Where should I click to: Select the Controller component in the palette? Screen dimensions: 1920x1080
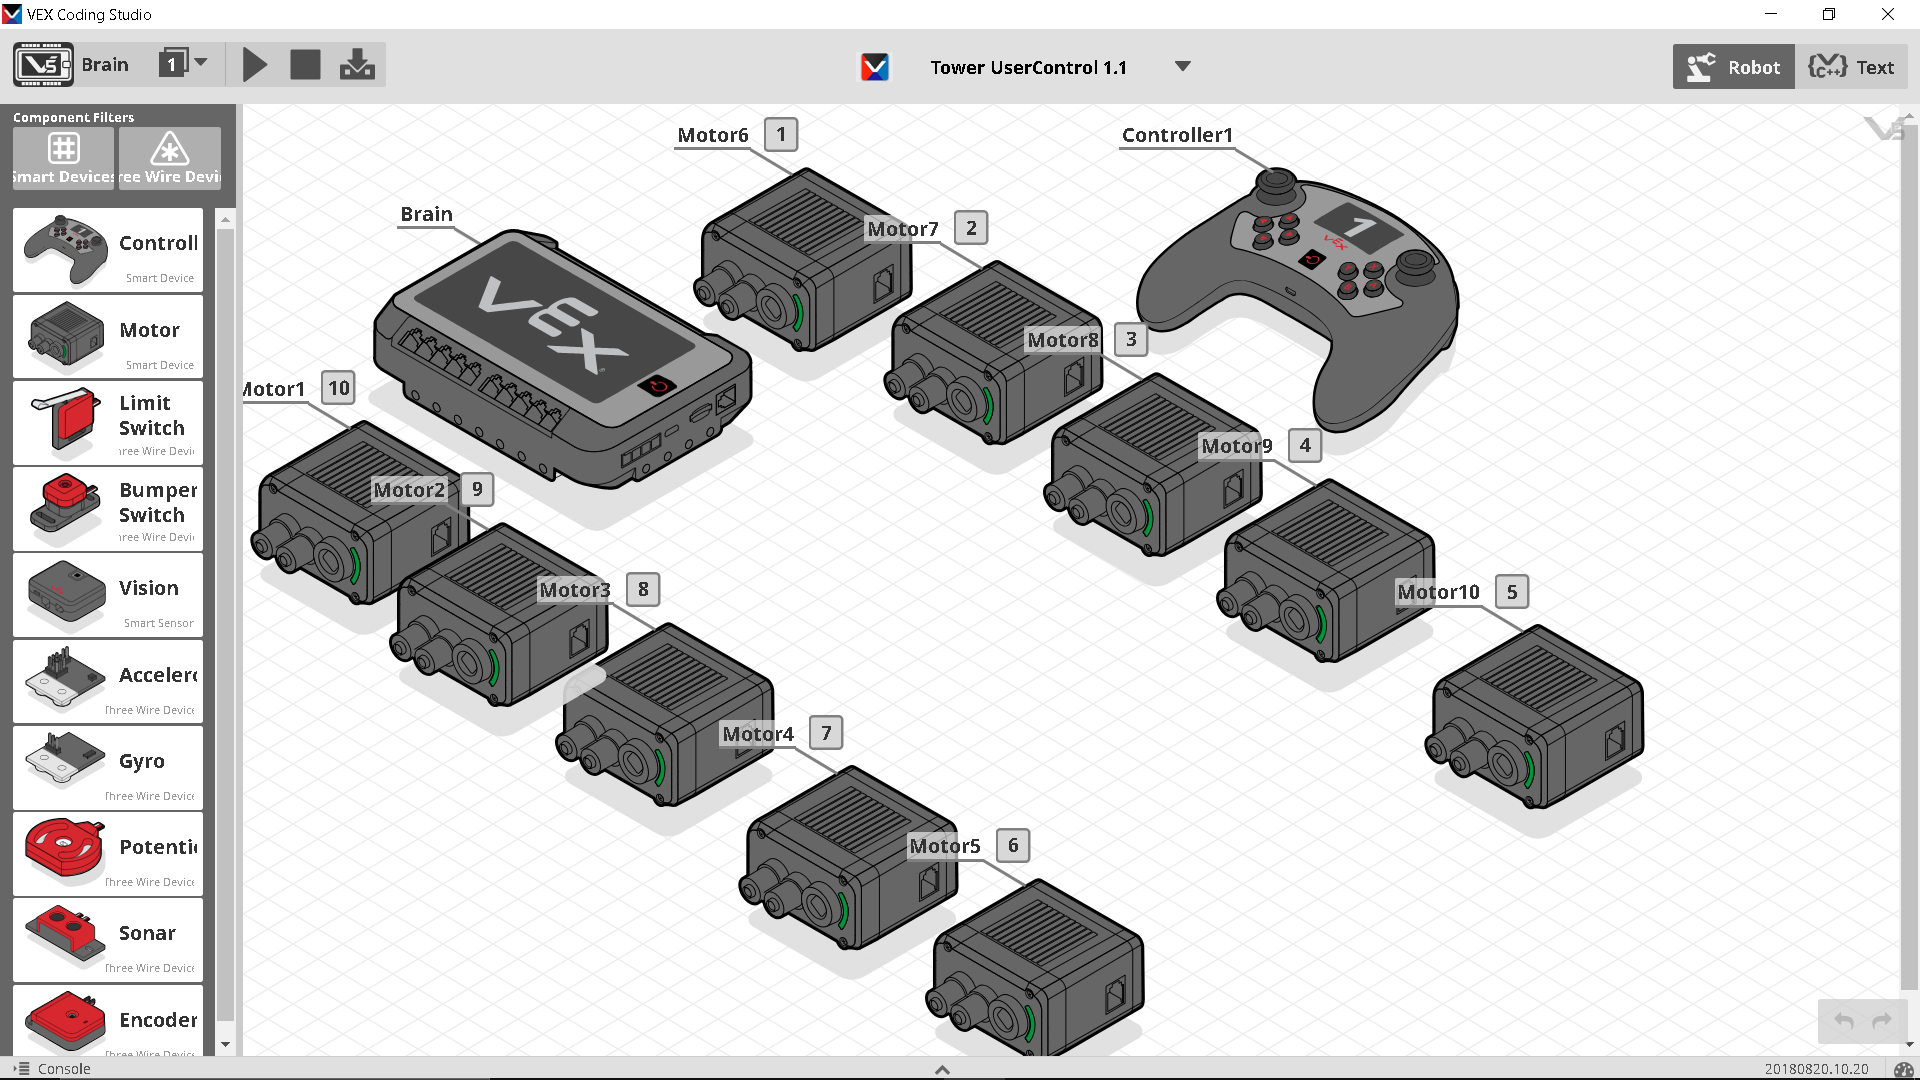[108, 250]
